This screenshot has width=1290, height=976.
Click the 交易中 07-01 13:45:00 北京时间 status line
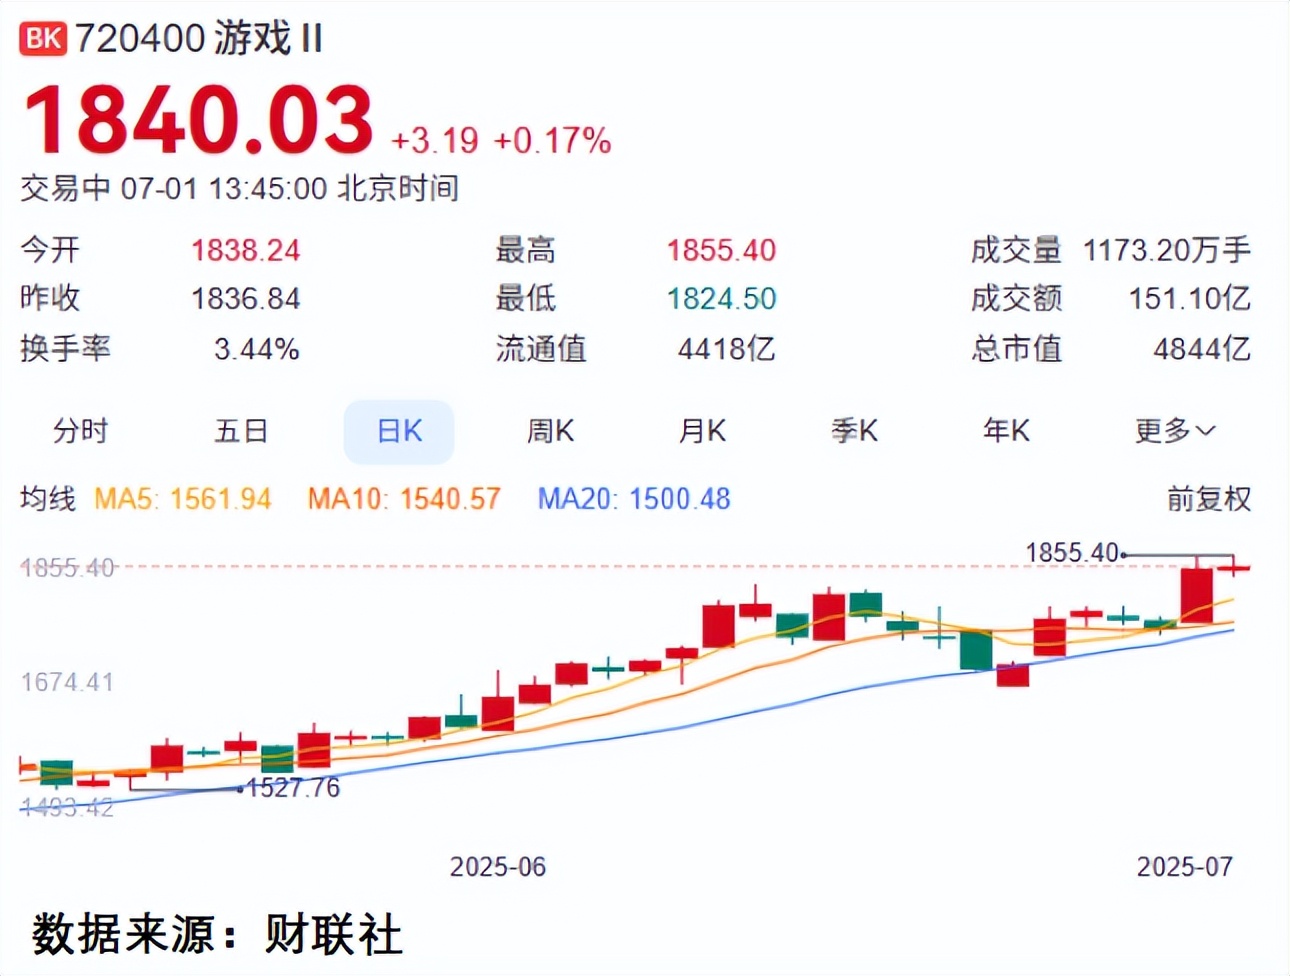[240, 188]
